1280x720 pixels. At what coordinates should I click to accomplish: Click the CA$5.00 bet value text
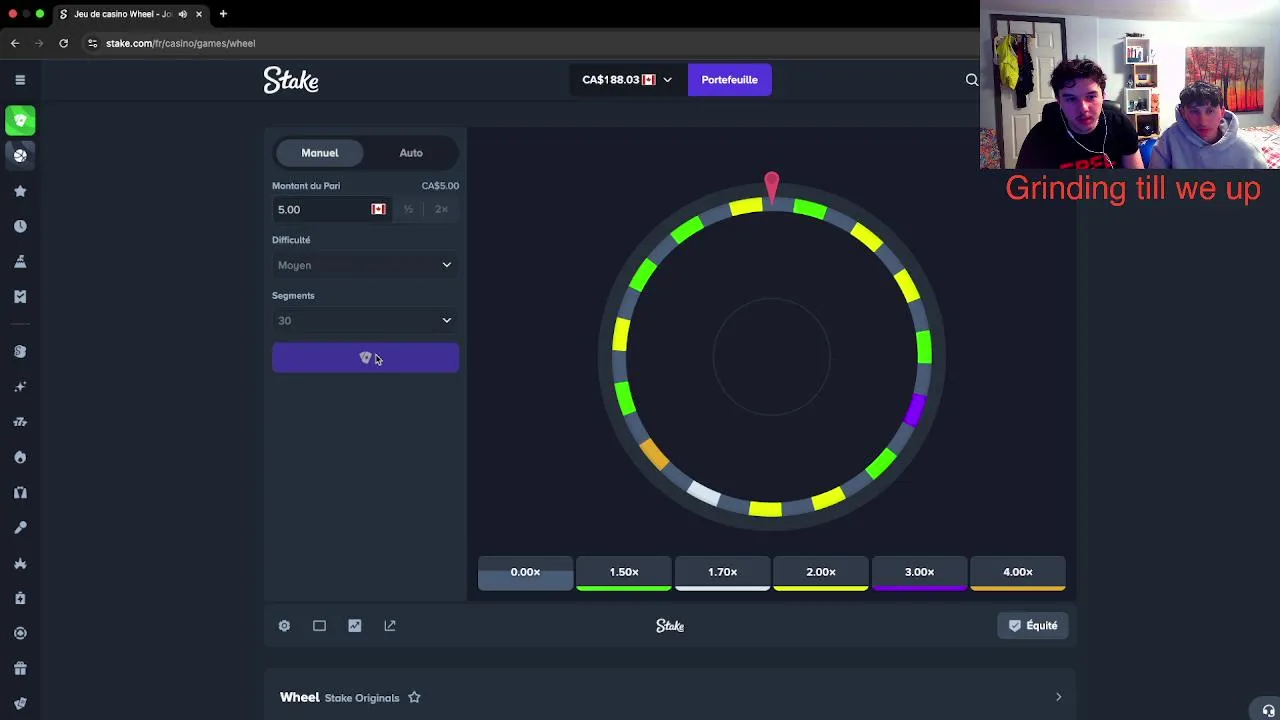click(x=440, y=186)
